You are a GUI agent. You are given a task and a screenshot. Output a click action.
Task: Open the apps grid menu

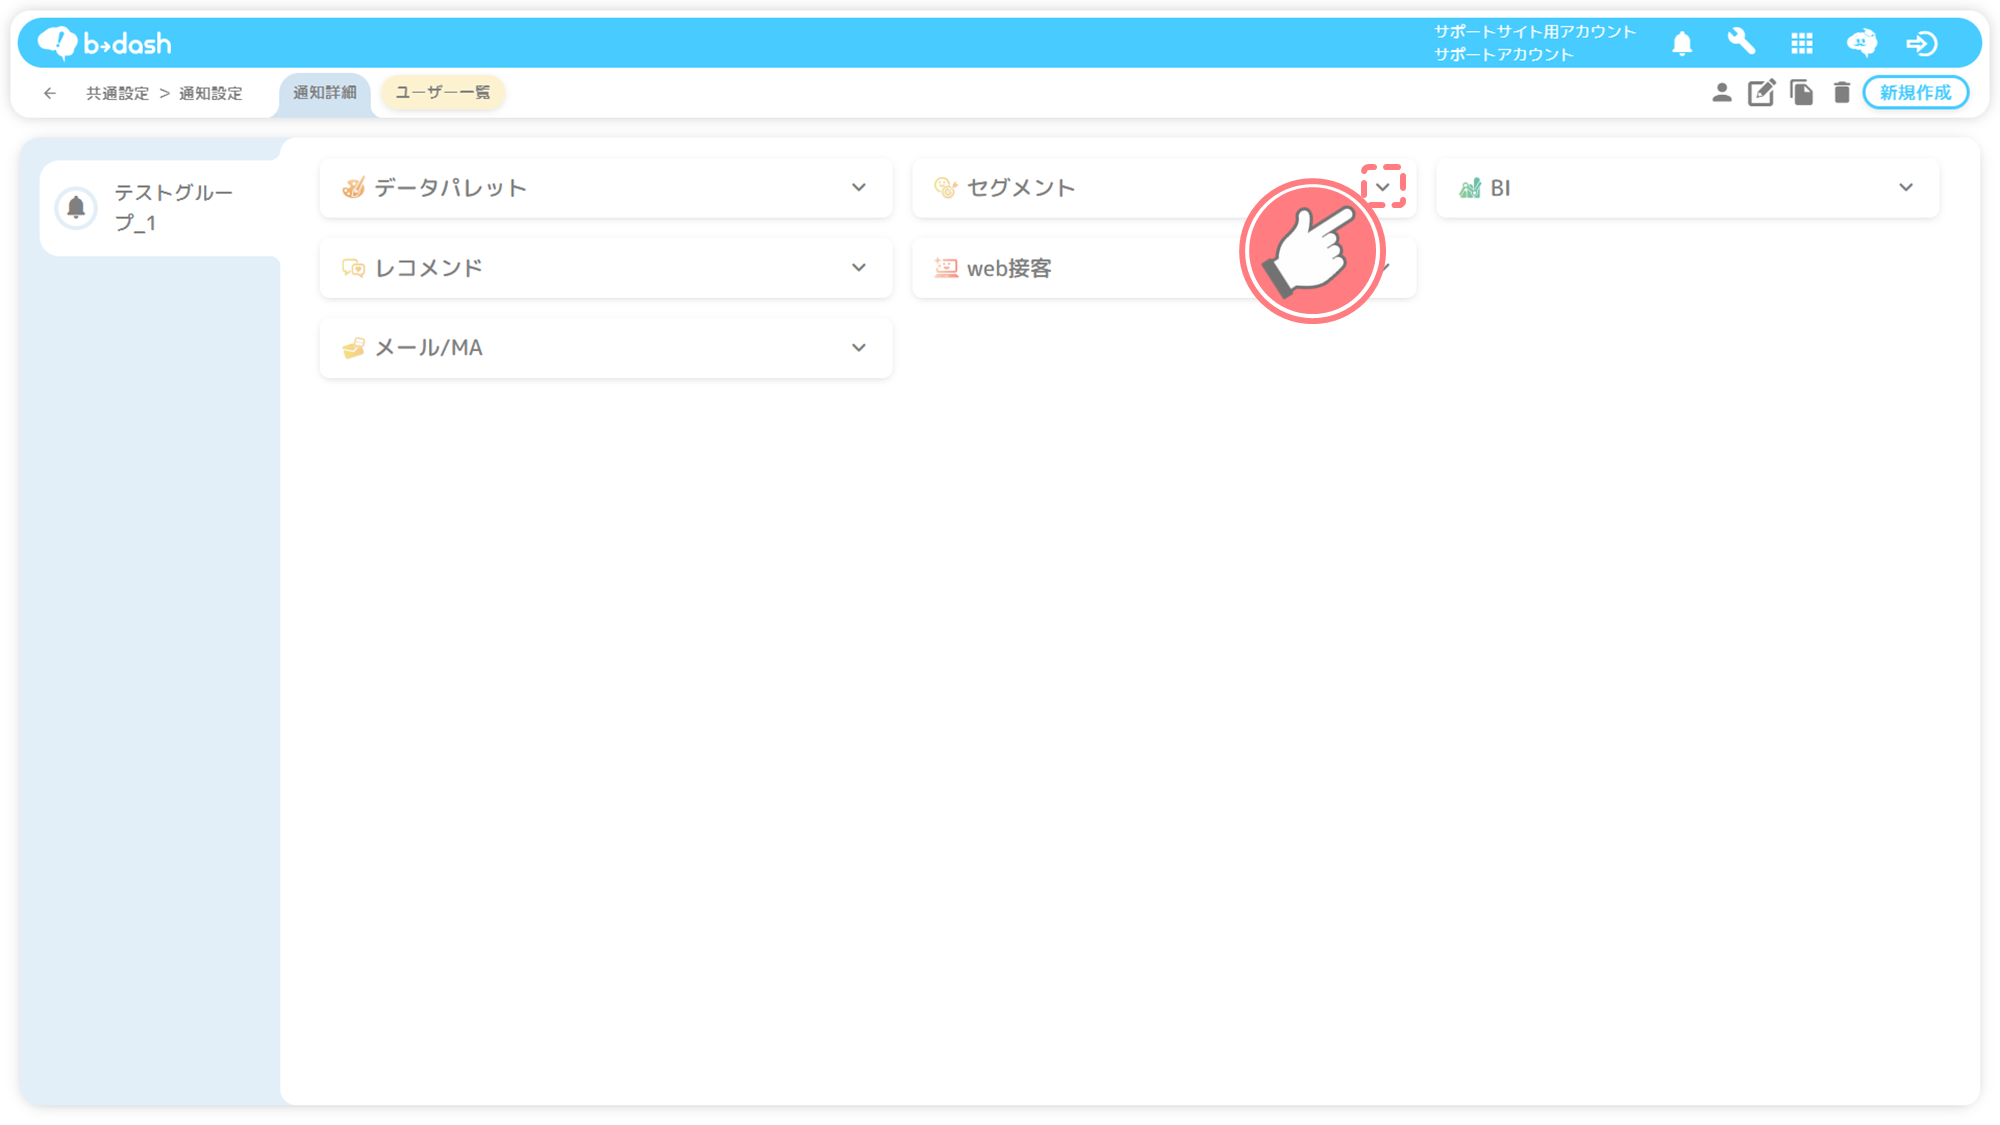click(1802, 43)
